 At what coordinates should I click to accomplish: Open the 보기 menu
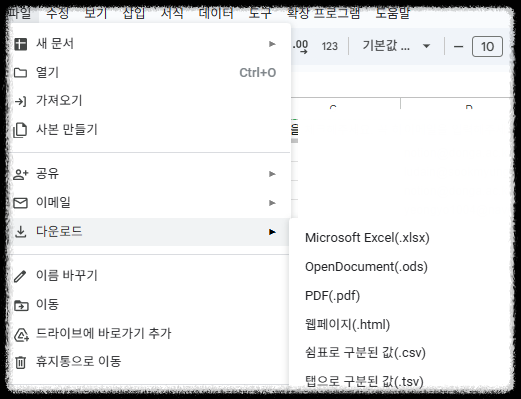coord(96,13)
